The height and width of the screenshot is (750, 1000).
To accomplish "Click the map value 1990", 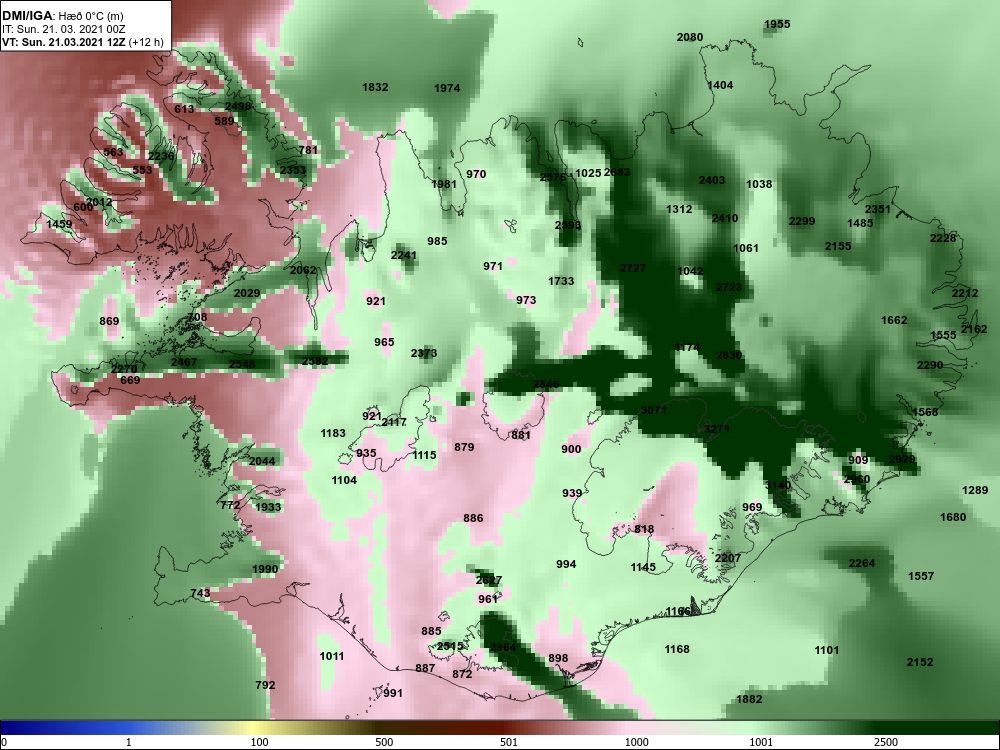I will click(265, 569).
